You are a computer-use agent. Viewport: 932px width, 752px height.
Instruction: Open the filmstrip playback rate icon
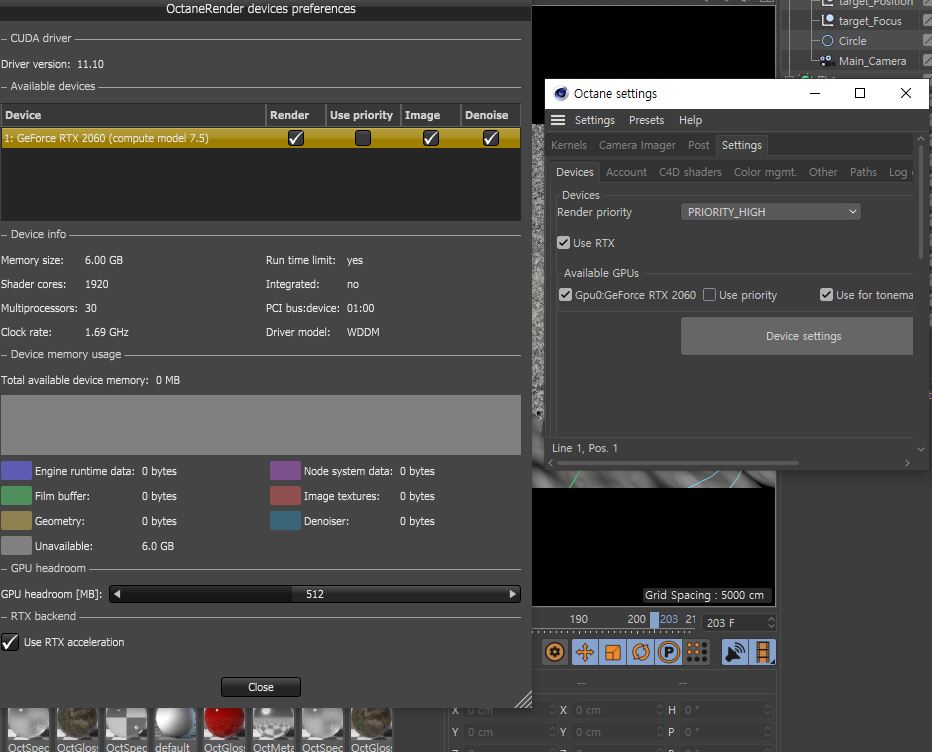pyautogui.click(x=763, y=652)
